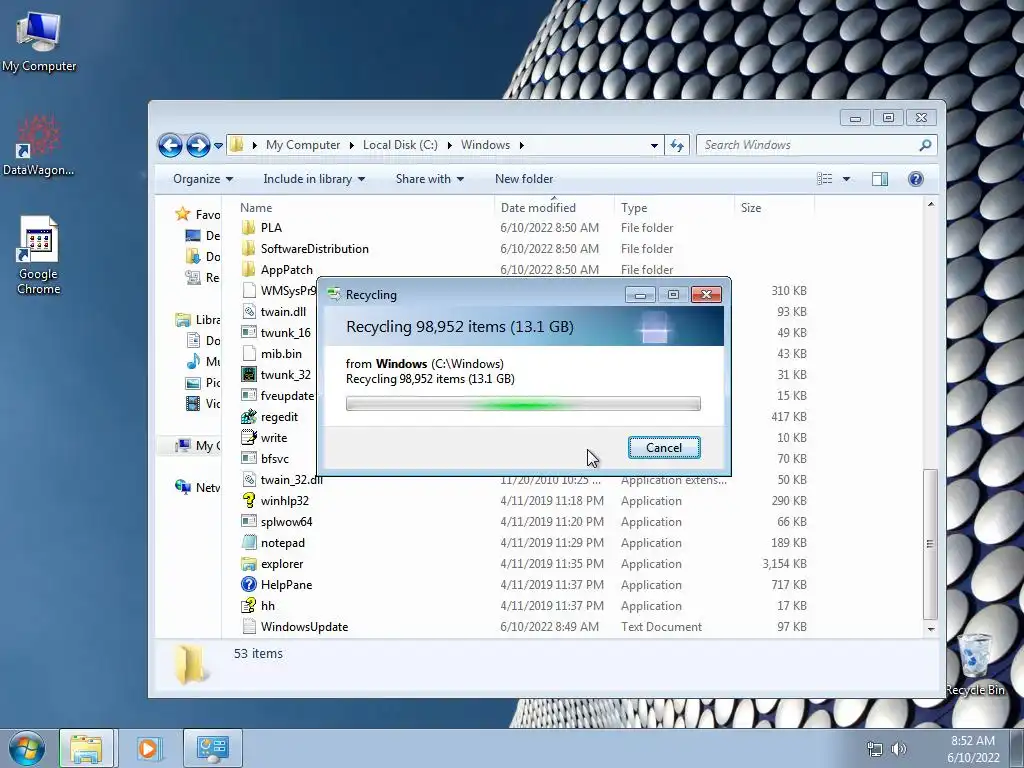Screen dimensions: 1024x768
Task: Change view with the view icon
Action: (825, 179)
